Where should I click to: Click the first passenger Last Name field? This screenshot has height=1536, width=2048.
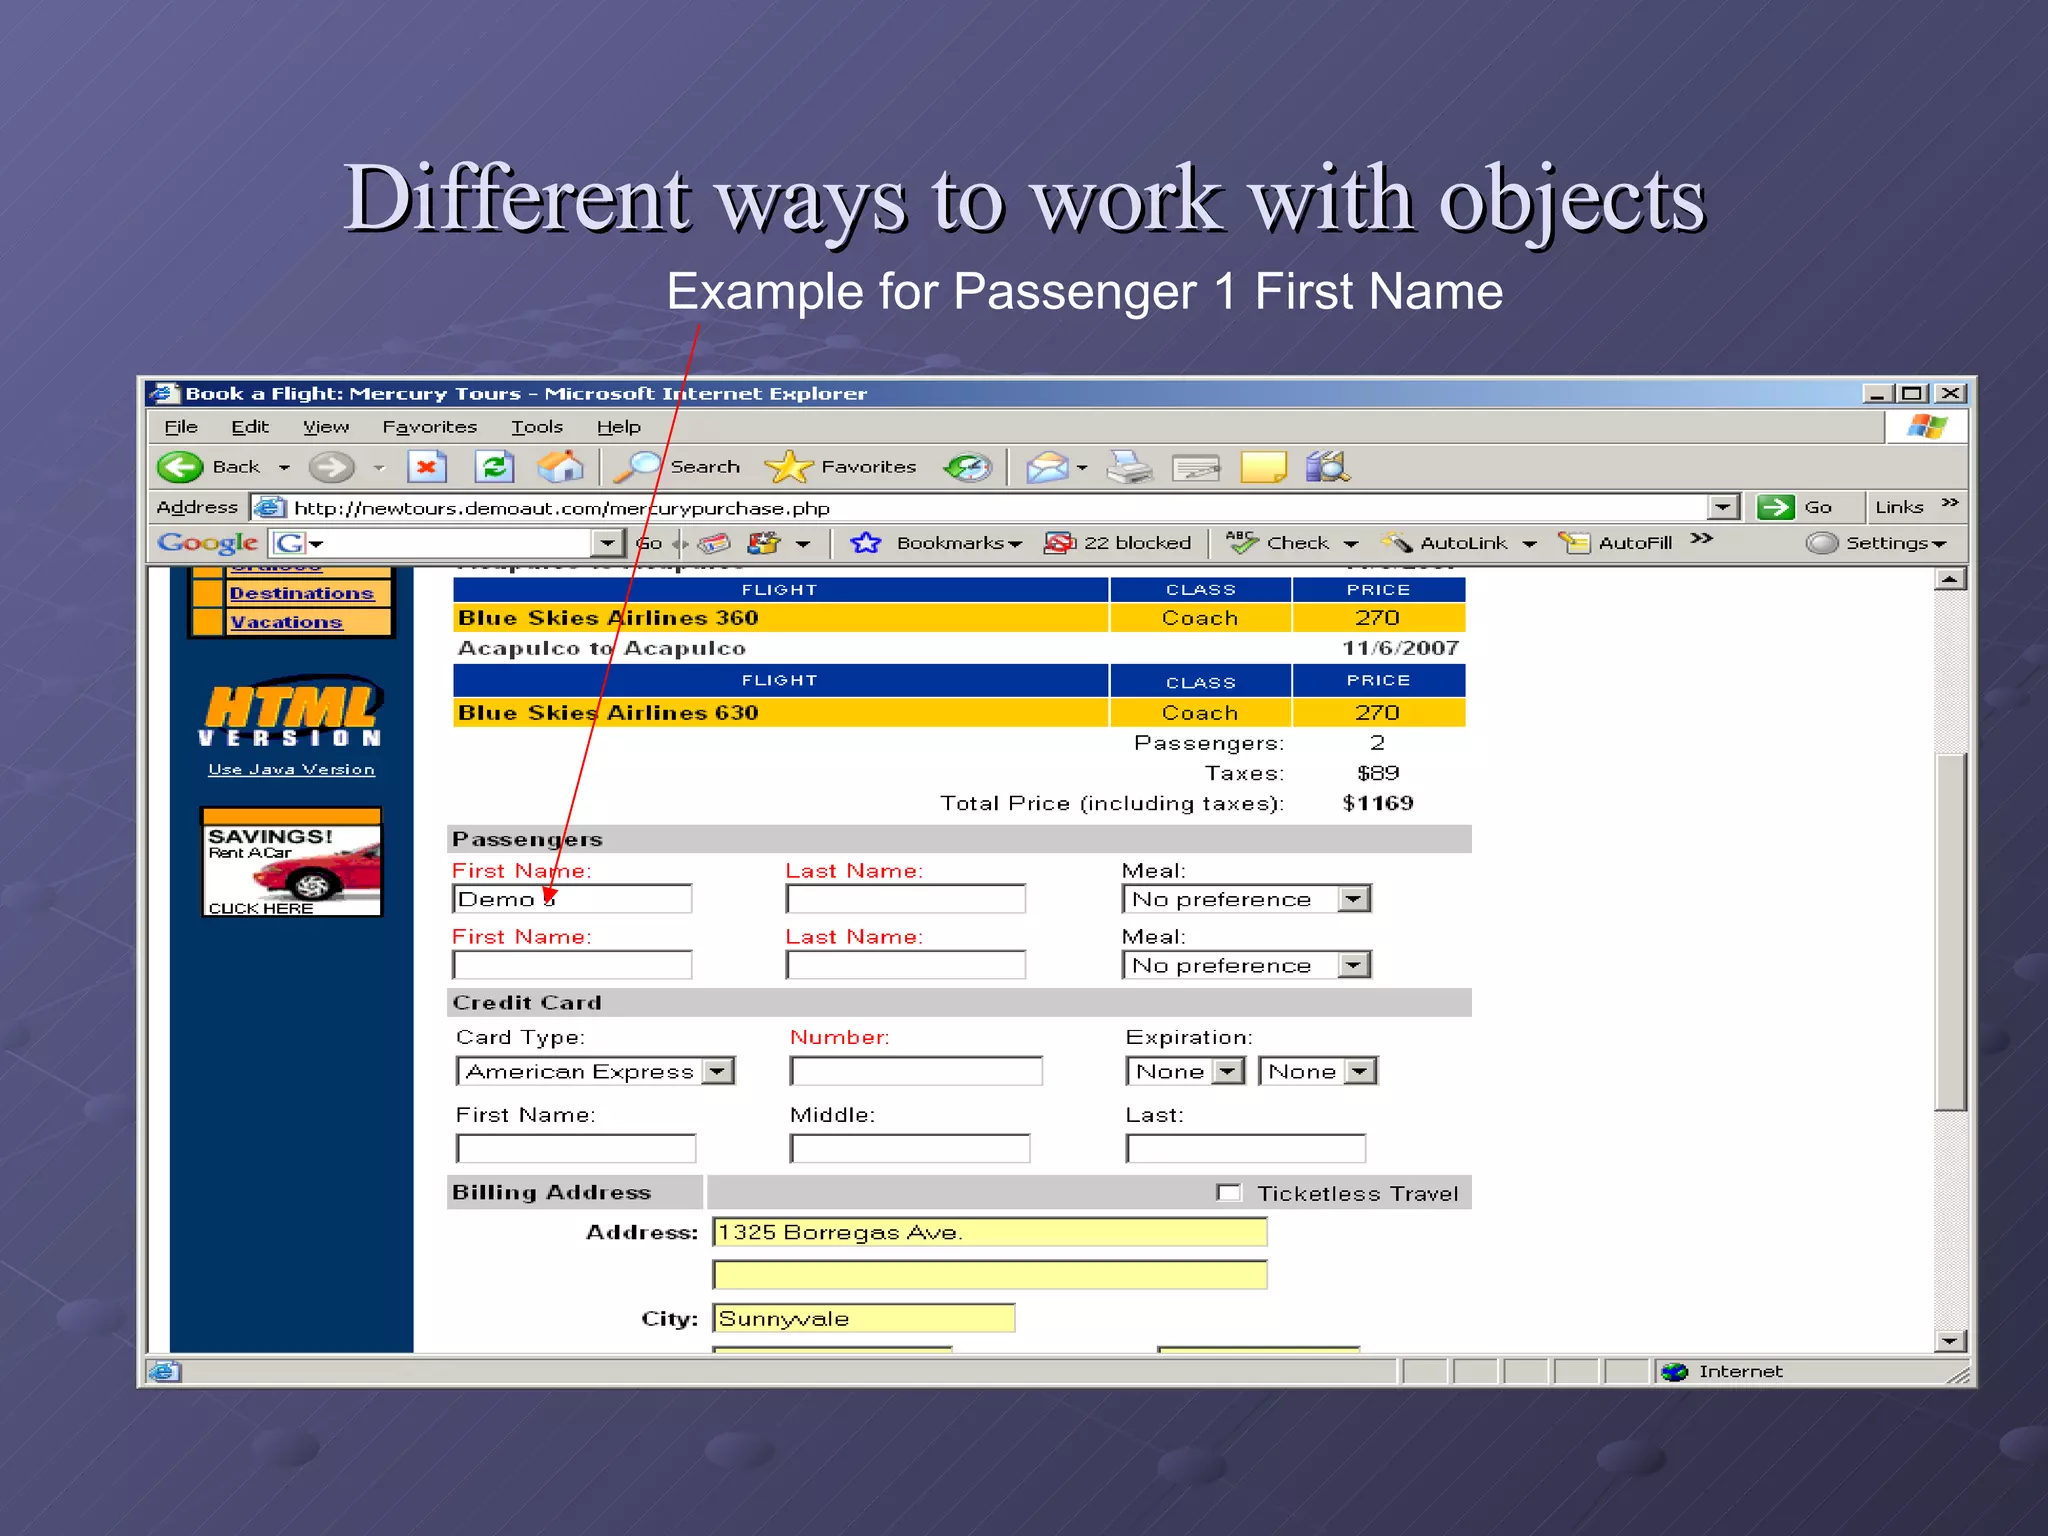pyautogui.click(x=906, y=899)
